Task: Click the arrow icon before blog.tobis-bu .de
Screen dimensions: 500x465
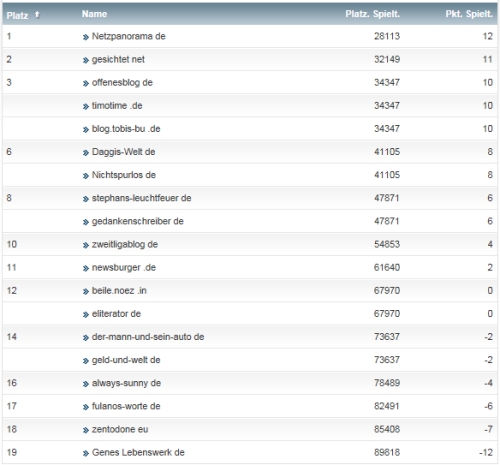Action: [86, 130]
